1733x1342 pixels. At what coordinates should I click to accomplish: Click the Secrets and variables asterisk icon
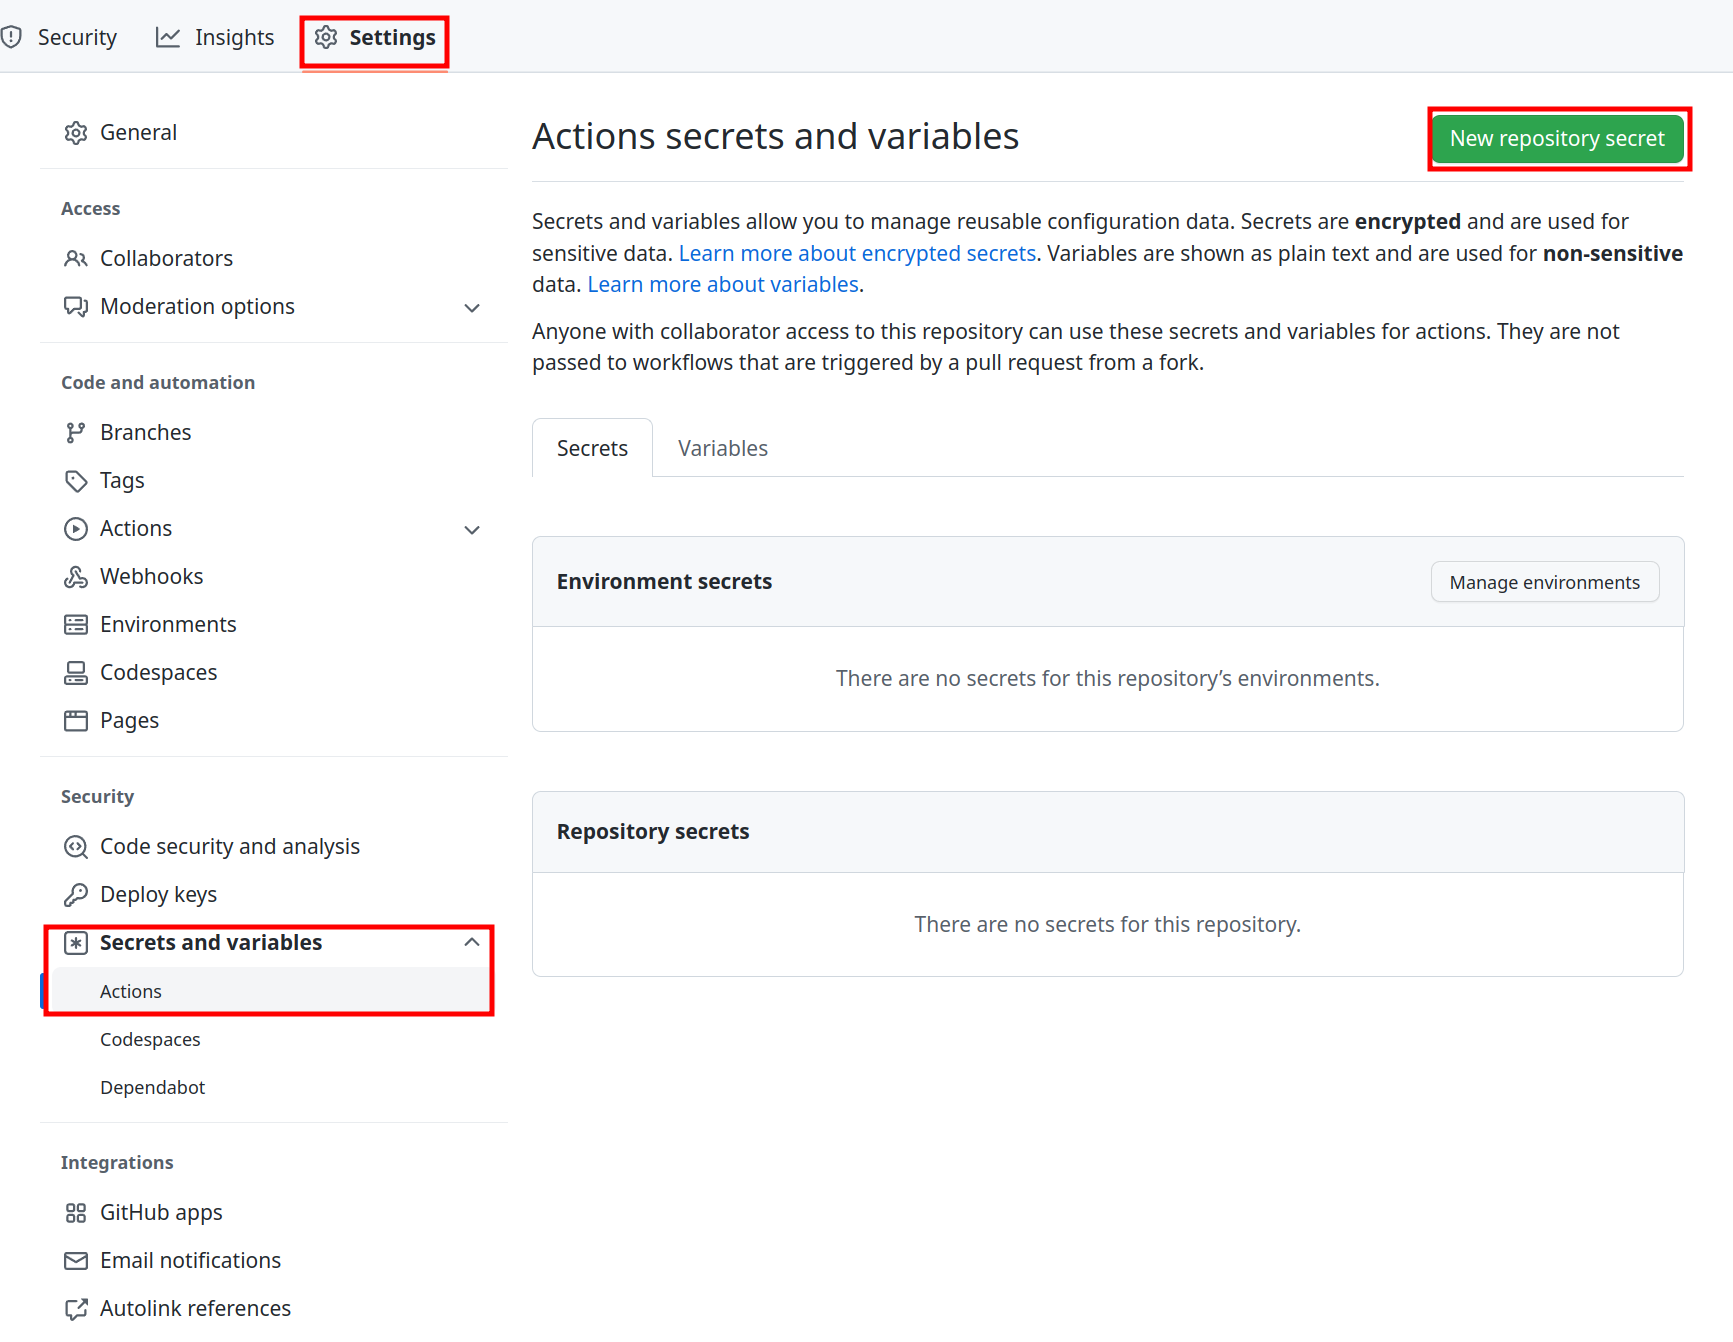coord(76,943)
